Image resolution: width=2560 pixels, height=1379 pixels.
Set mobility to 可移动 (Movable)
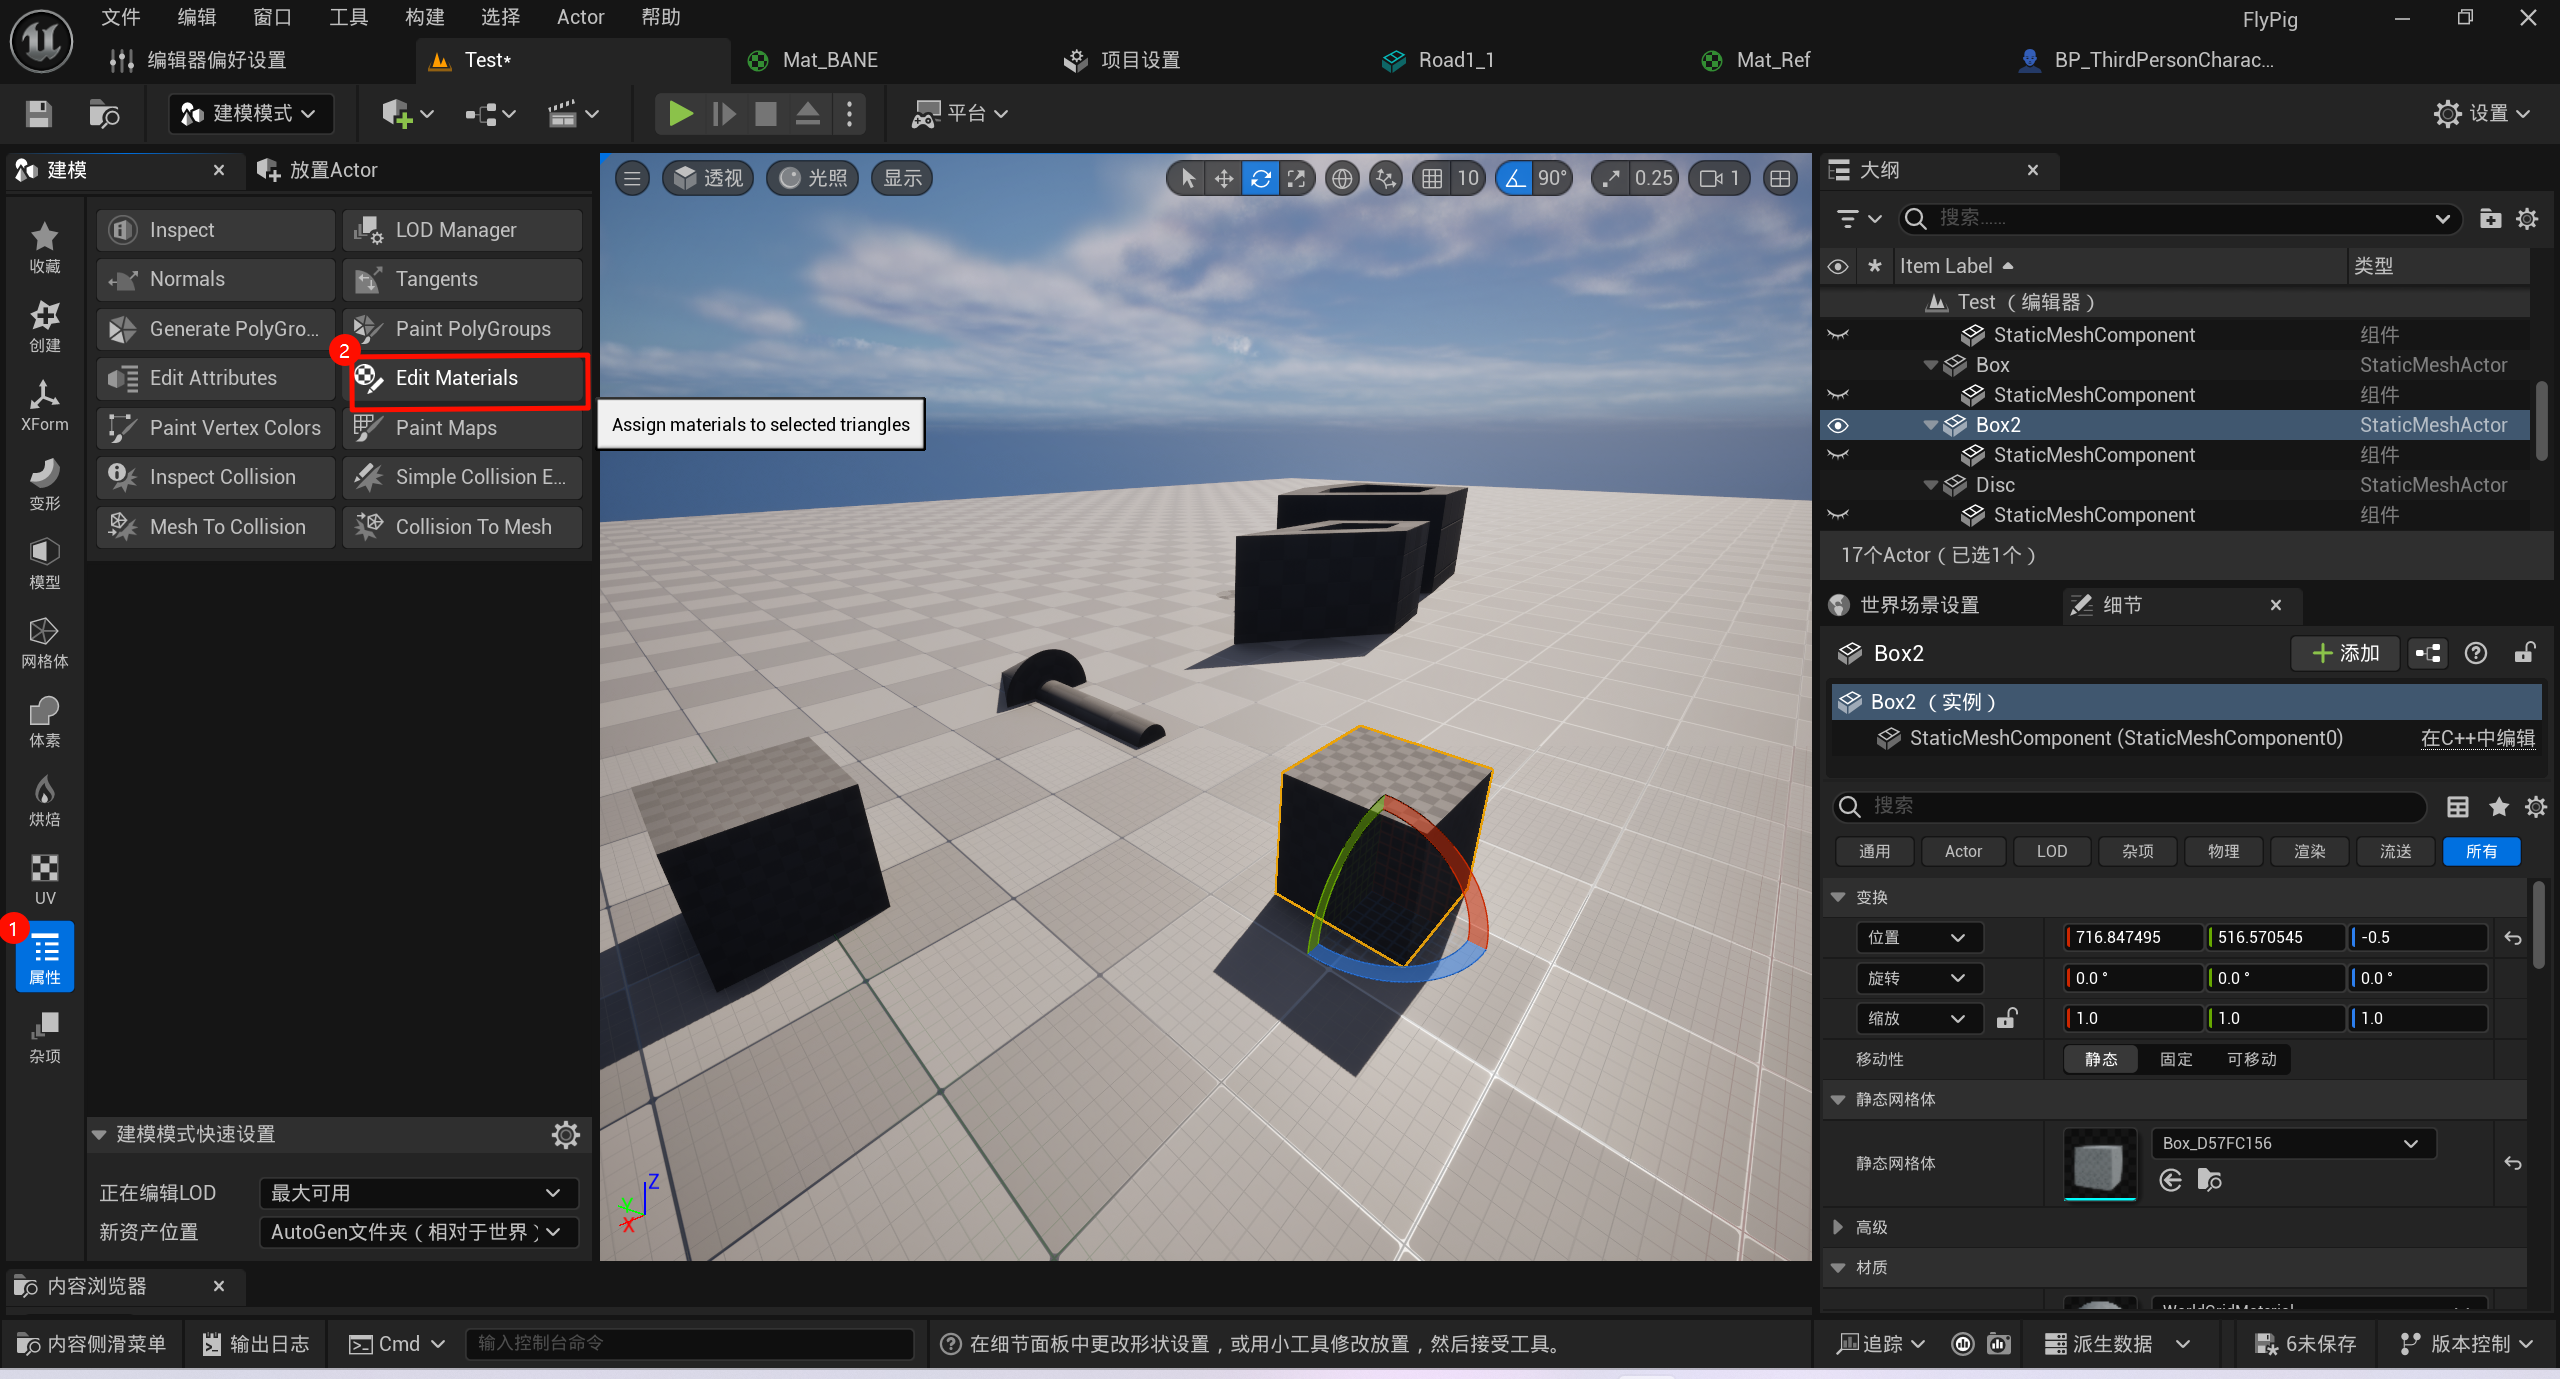(x=2251, y=1059)
